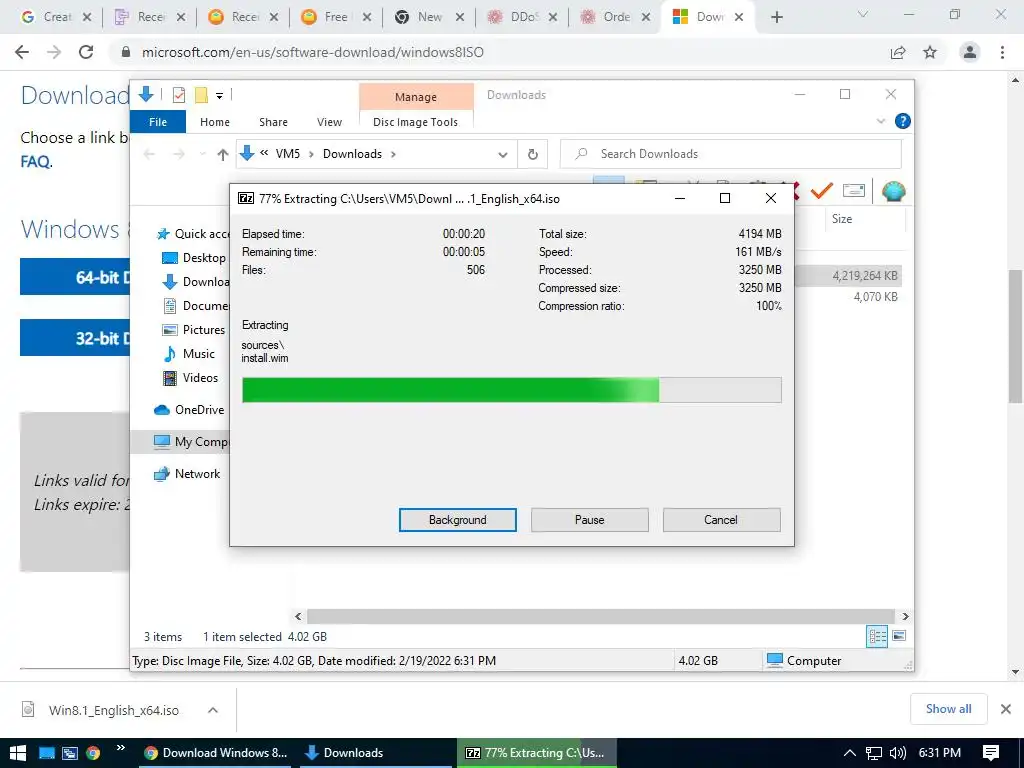Image resolution: width=1024 pixels, height=768 pixels.
Task: Click the Manage contextual tab header
Action: pos(416,97)
